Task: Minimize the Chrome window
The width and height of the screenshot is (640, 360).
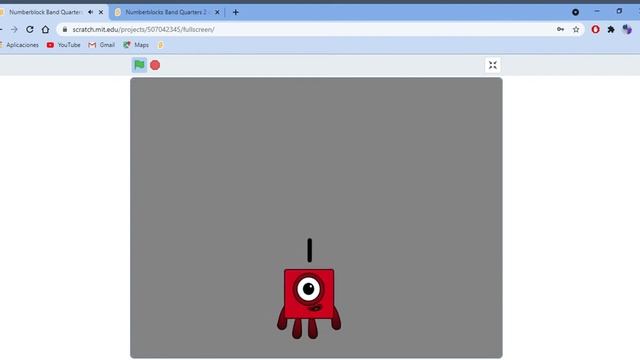Action: click(x=597, y=11)
